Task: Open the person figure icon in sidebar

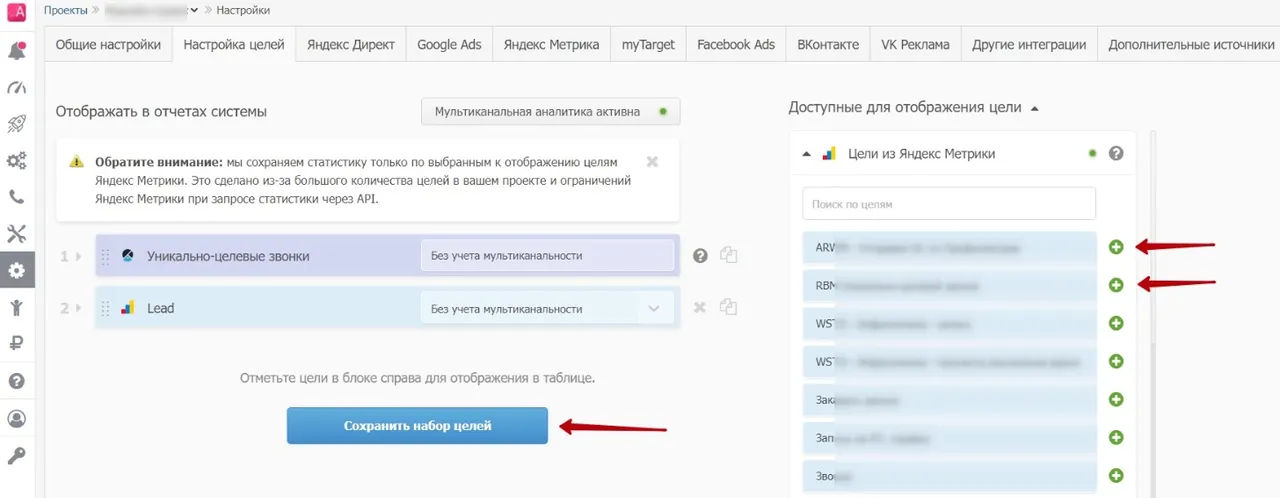Action: tap(16, 308)
